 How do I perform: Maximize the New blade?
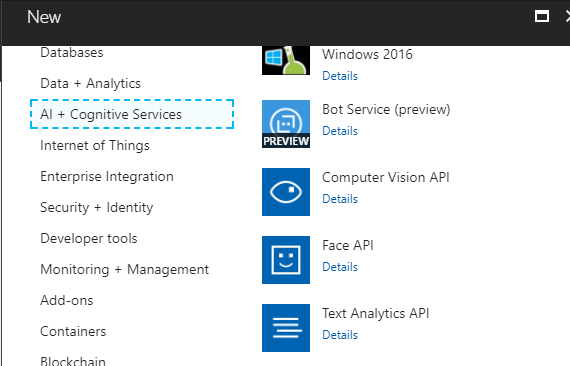pos(542,16)
